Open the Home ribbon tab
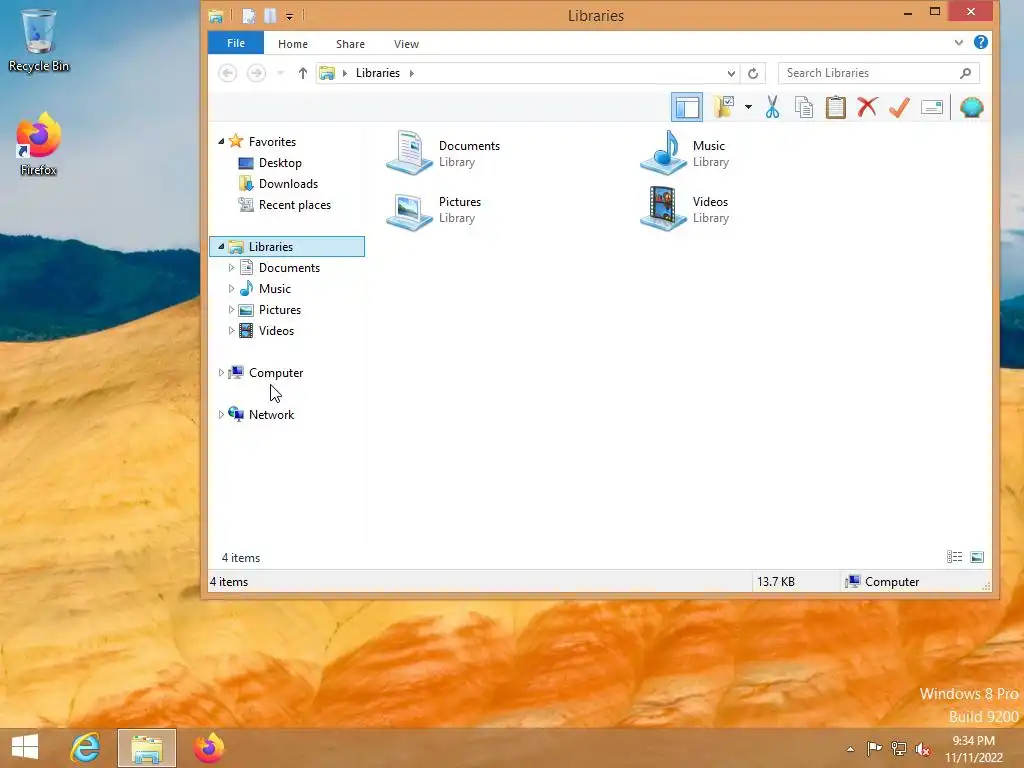Screen dimensions: 1024x768 pos(293,44)
